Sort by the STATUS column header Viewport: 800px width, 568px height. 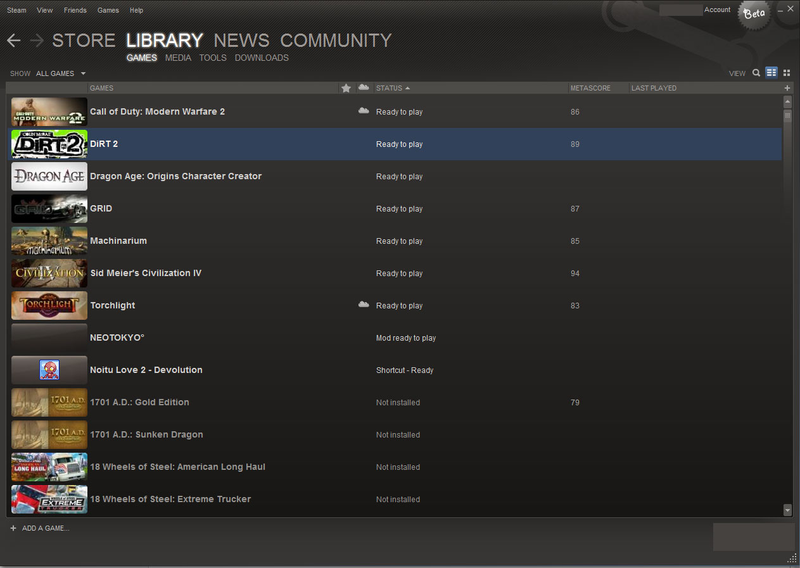coord(392,88)
